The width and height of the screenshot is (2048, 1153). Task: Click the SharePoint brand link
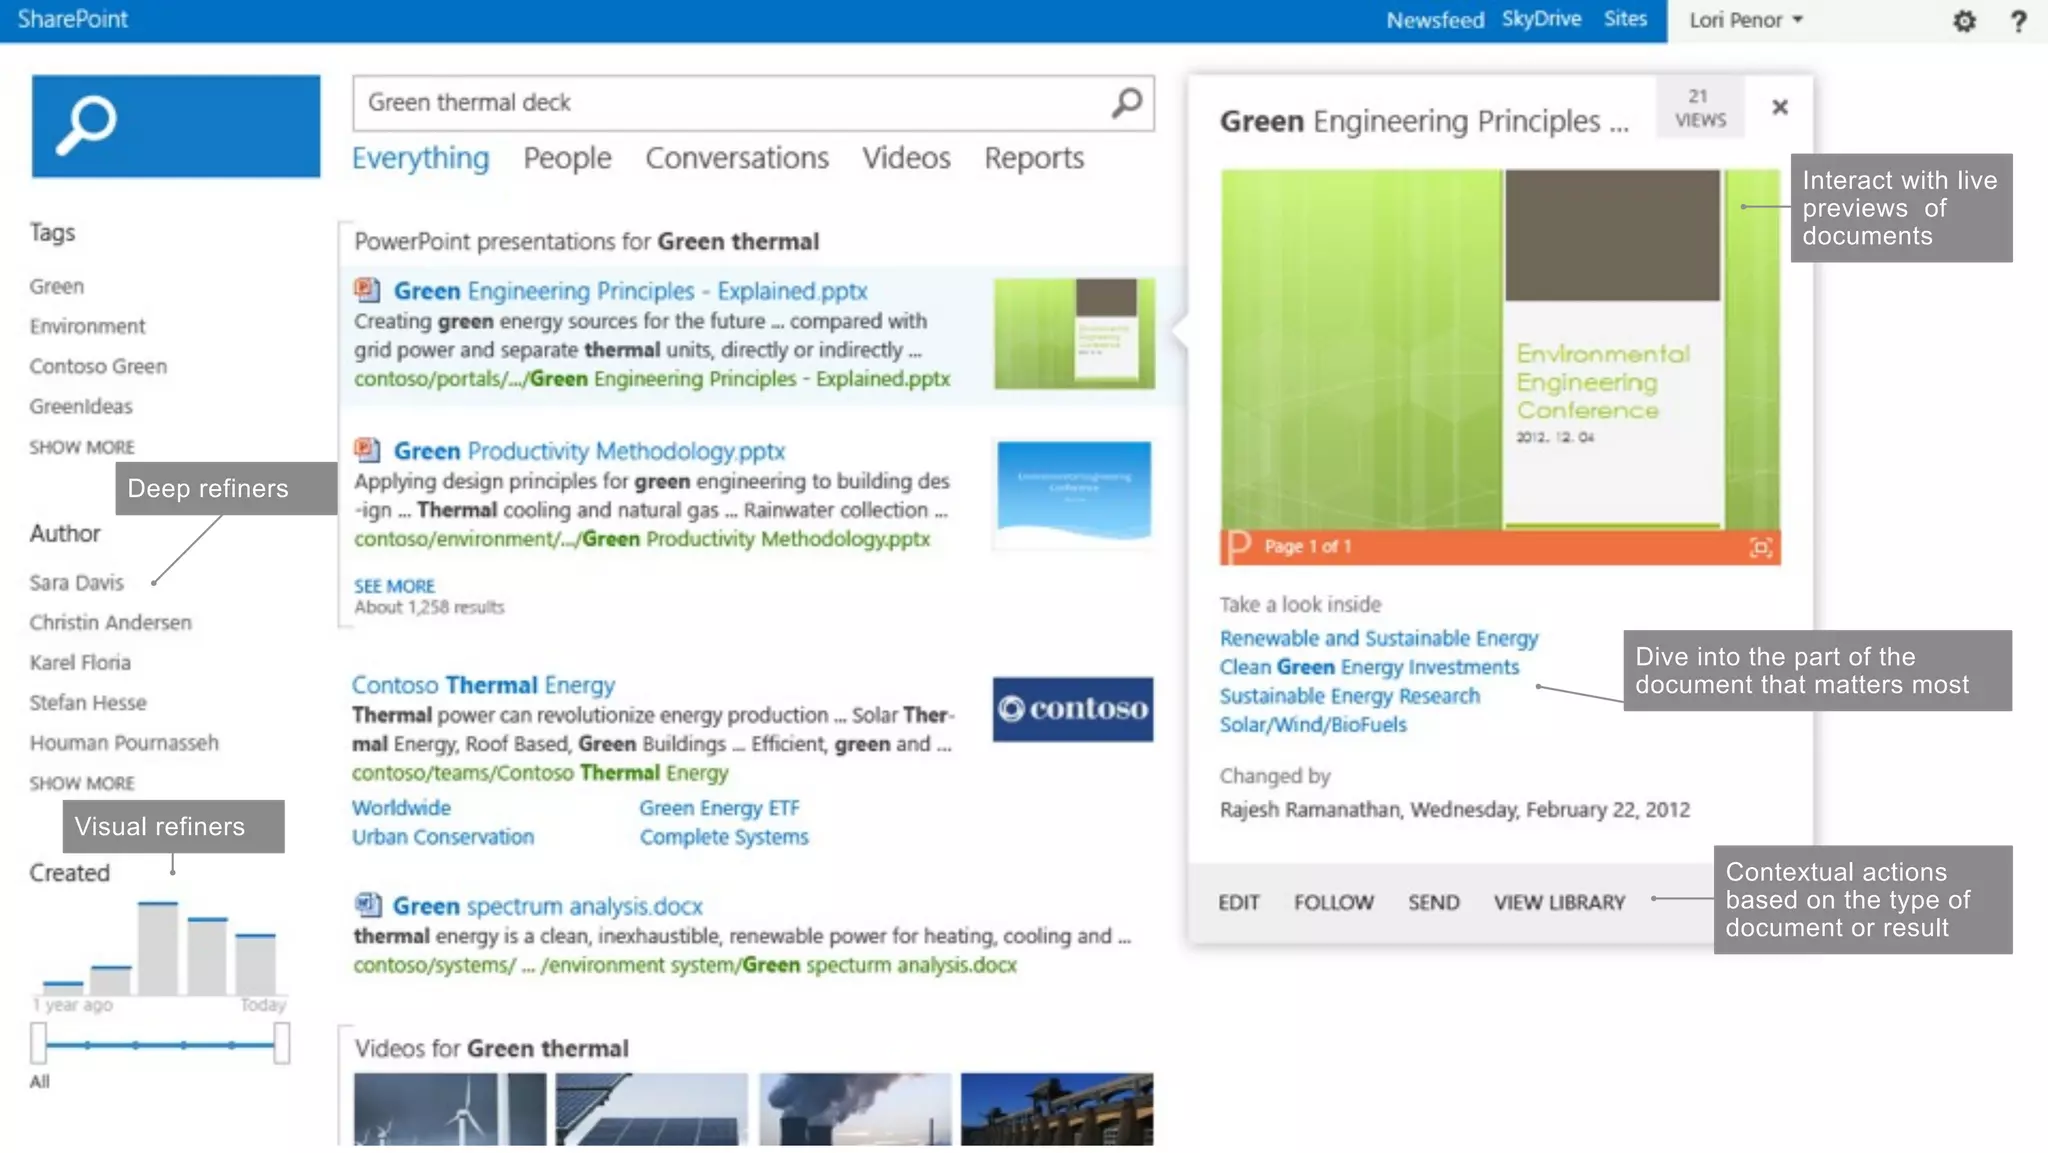[x=72, y=19]
